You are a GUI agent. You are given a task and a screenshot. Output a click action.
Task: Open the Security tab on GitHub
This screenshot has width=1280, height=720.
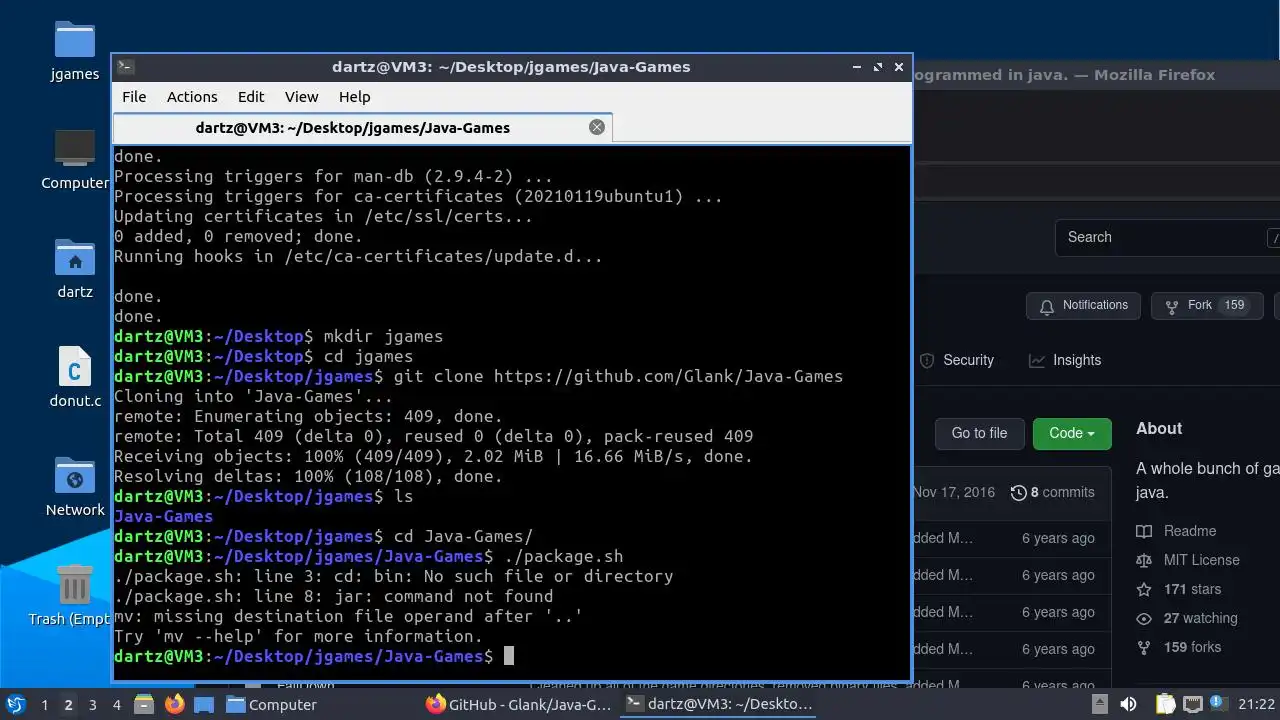tap(956, 360)
